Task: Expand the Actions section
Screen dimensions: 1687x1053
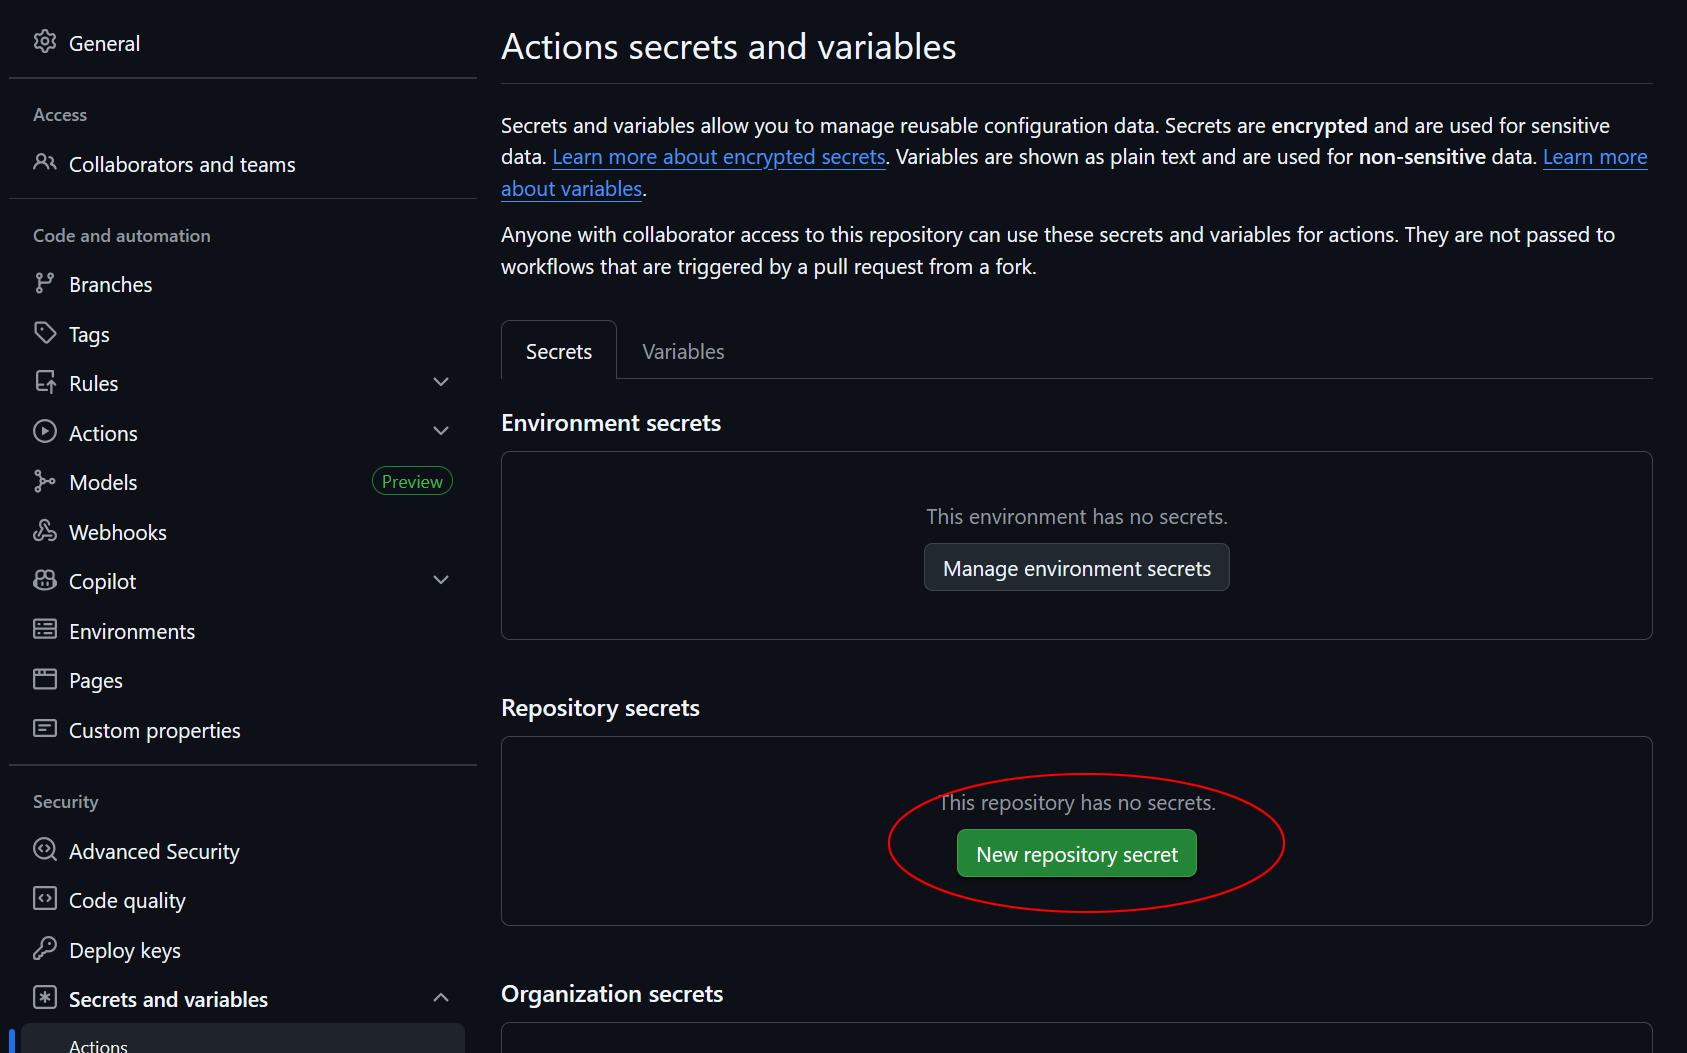Action: point(441,430)
